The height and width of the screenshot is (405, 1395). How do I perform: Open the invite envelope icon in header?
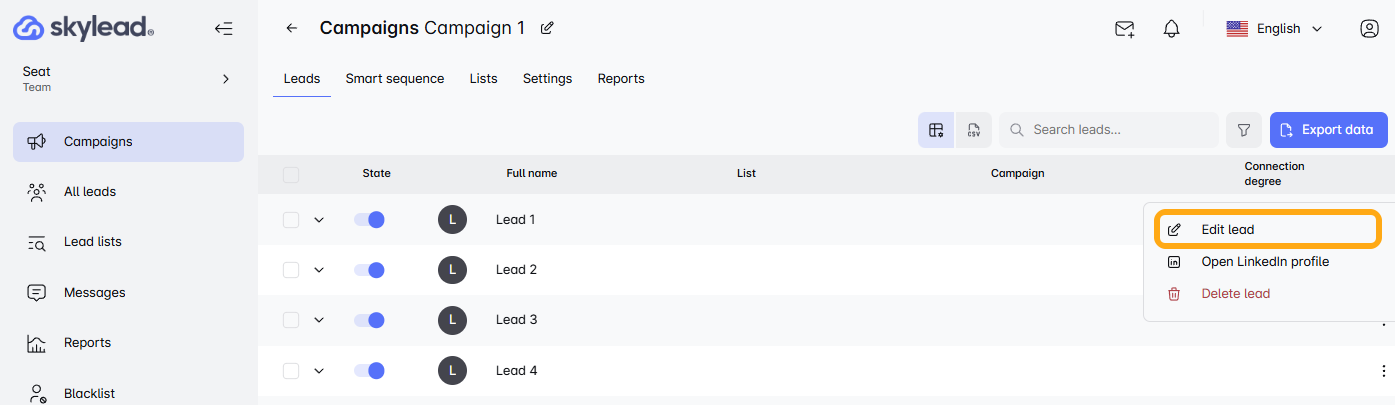pos(1124,29)
